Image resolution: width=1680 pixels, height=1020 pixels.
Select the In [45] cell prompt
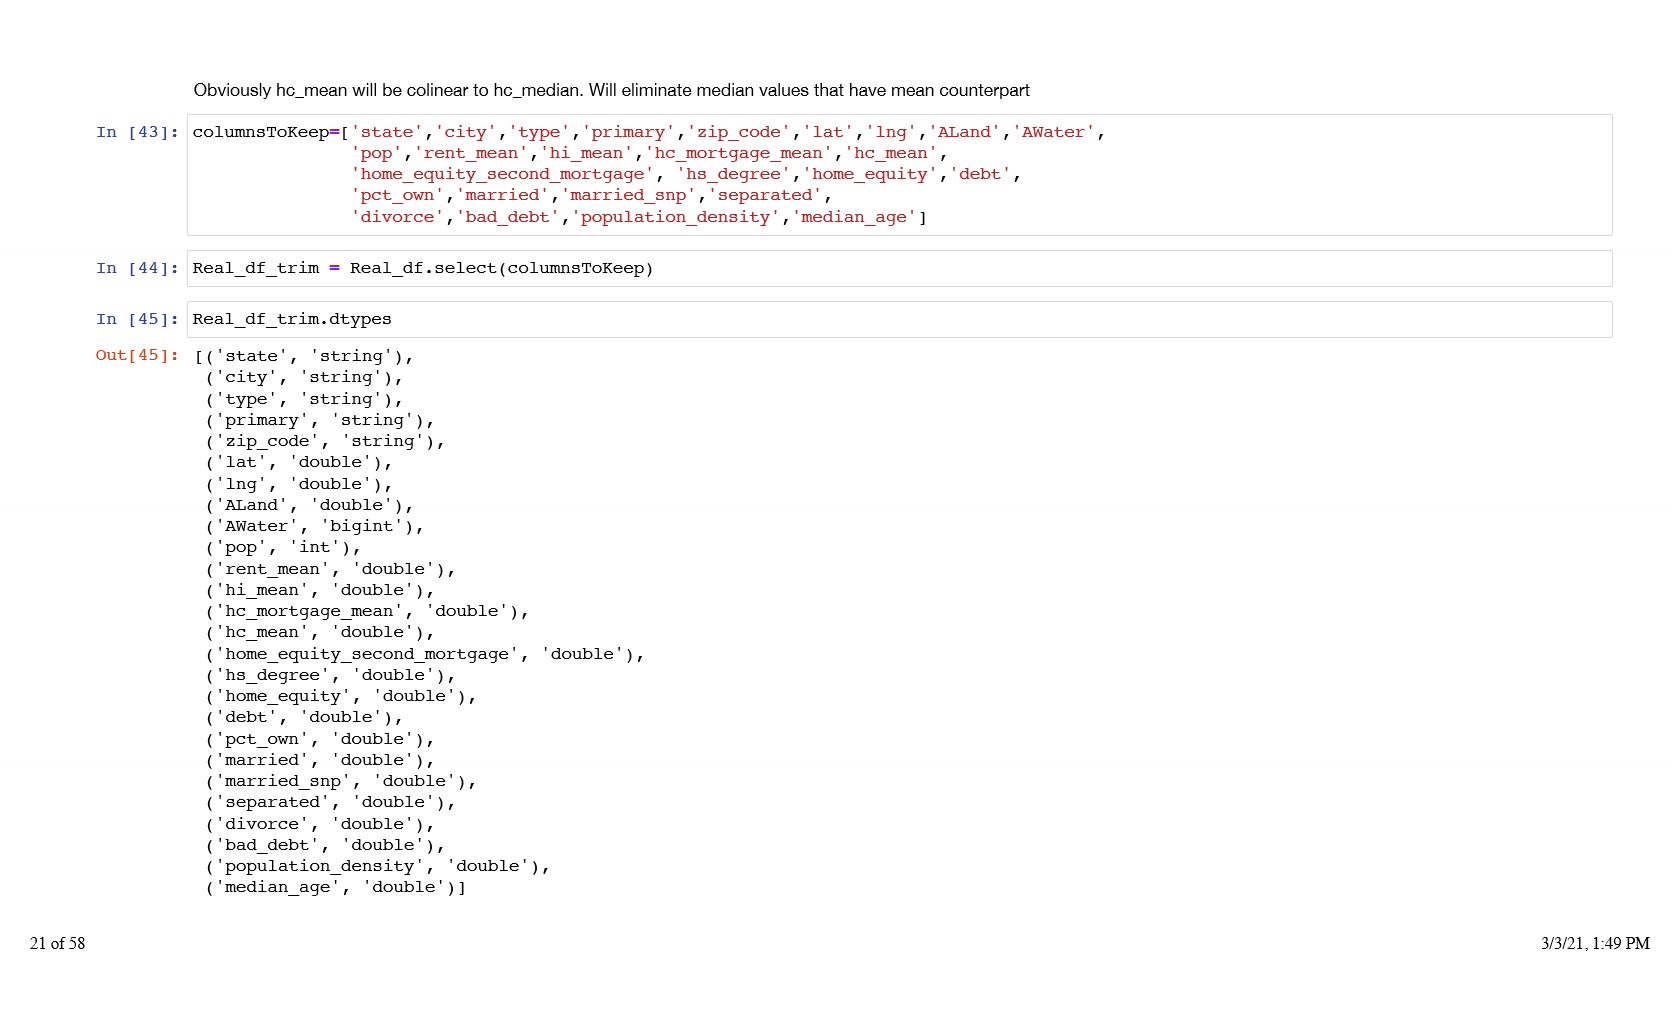coord(137,319)
